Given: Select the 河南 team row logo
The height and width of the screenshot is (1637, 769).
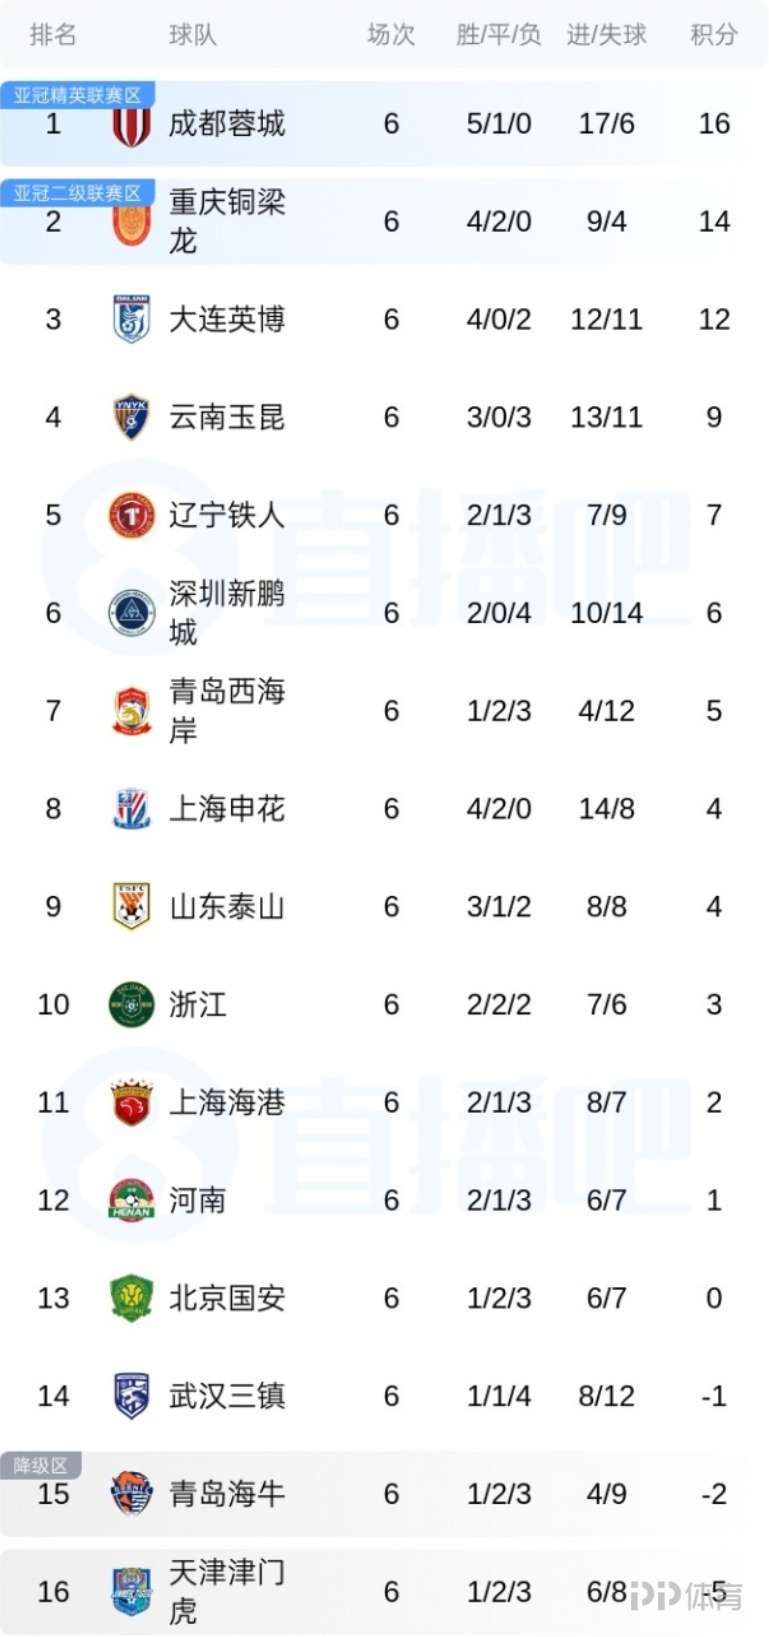Looking at the screenshot, I should pyautogui.click(x=131, y=1200).
